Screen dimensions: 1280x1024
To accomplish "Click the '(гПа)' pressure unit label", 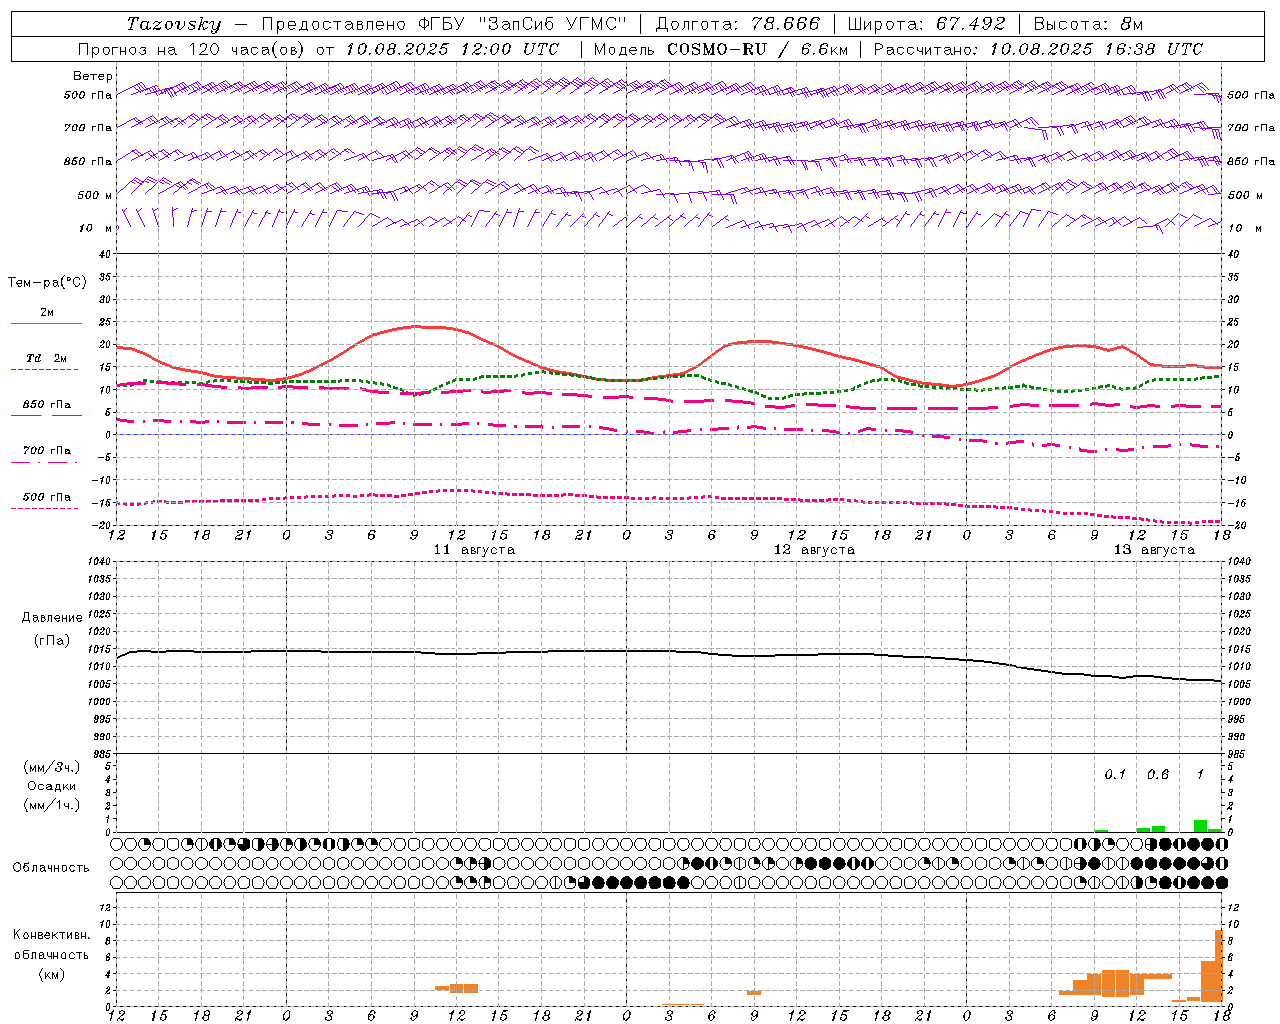I will [x=52, y=640].
